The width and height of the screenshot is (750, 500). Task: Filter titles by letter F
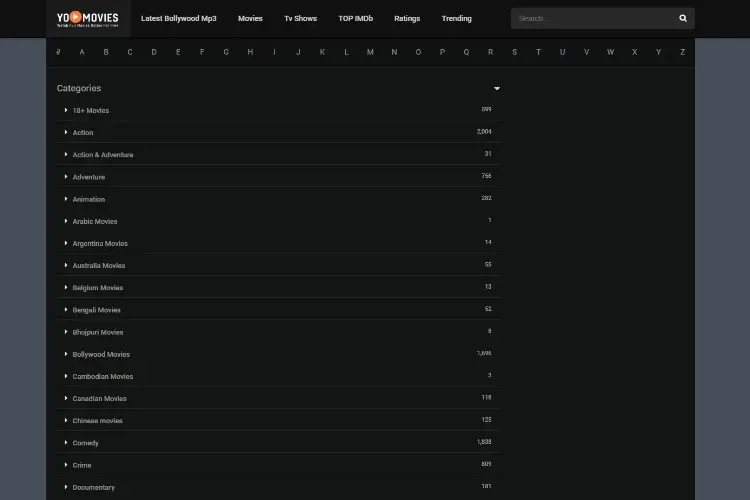[202, 52]
